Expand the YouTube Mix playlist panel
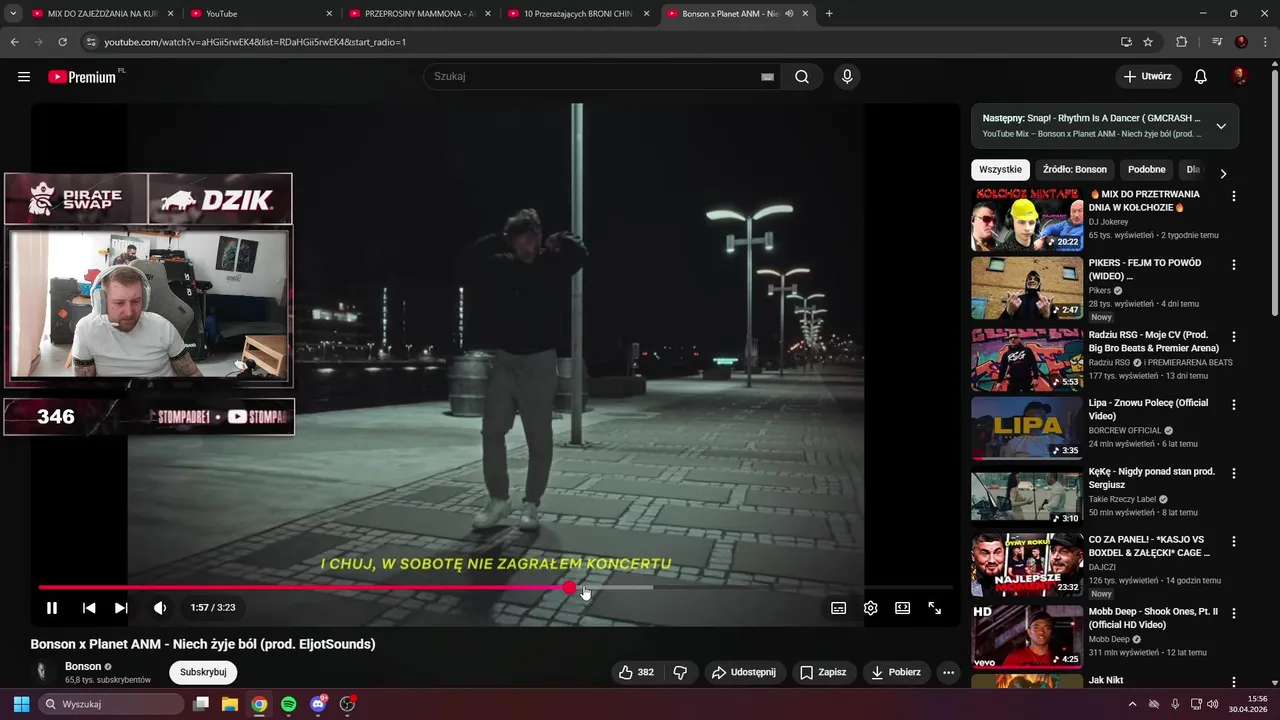Image resolution: width=1280 pixels, height=720 pixels. tap(1221, 126)
